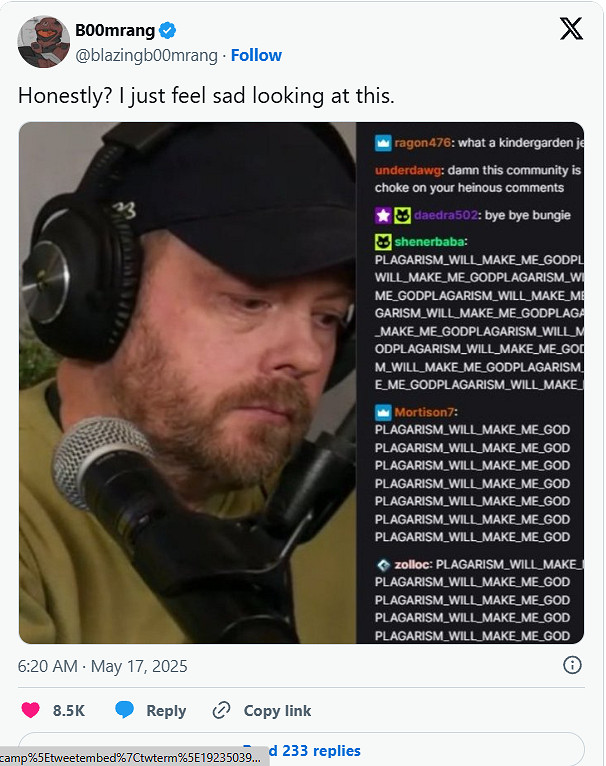606x766 pixels.
Task: Click the Copy link text
Action: pos(277,710)
